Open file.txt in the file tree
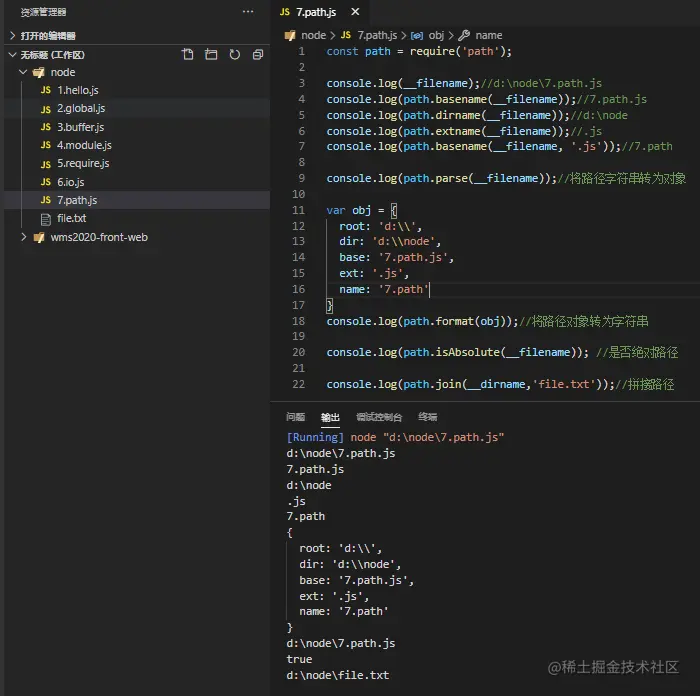Screen dimensions: 700x696 (137, 218)
